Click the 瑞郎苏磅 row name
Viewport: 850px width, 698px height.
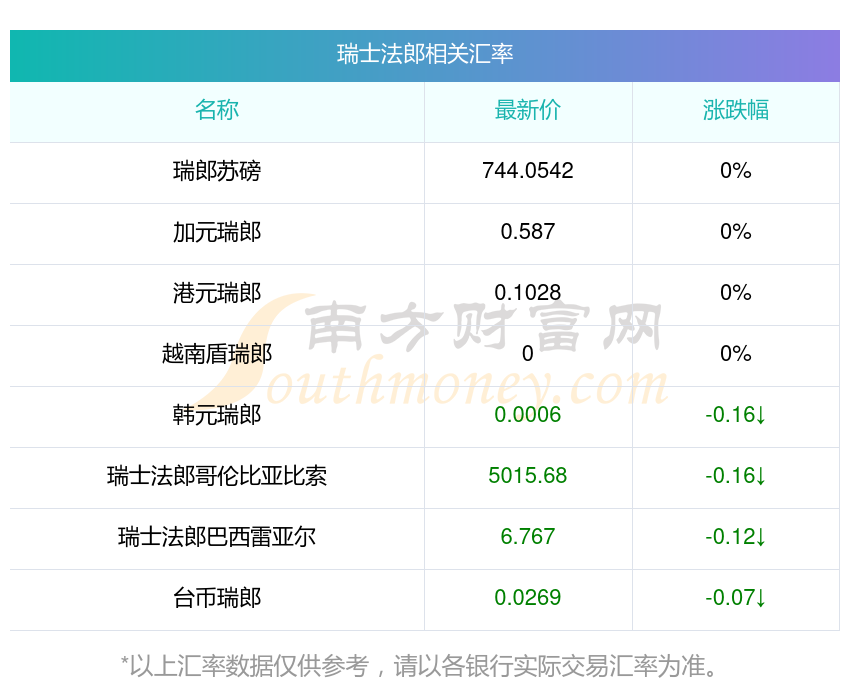pyautogui.click(x=217, y=171)
